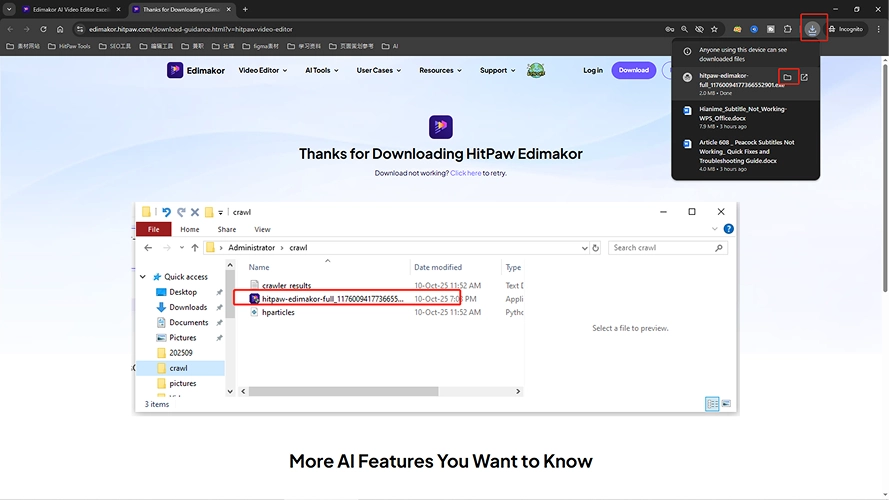Expand the Explorer ribbon chevron

(714, 229)
